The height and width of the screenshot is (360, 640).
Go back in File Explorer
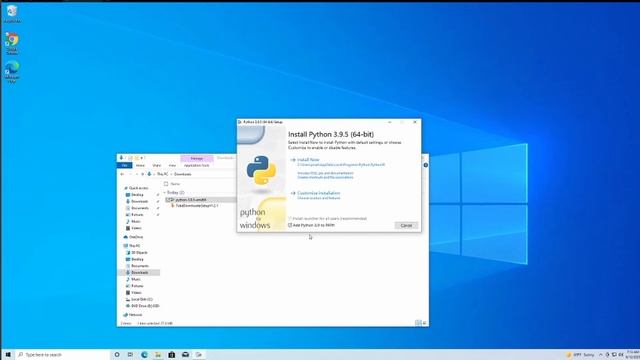click(122, 174)
